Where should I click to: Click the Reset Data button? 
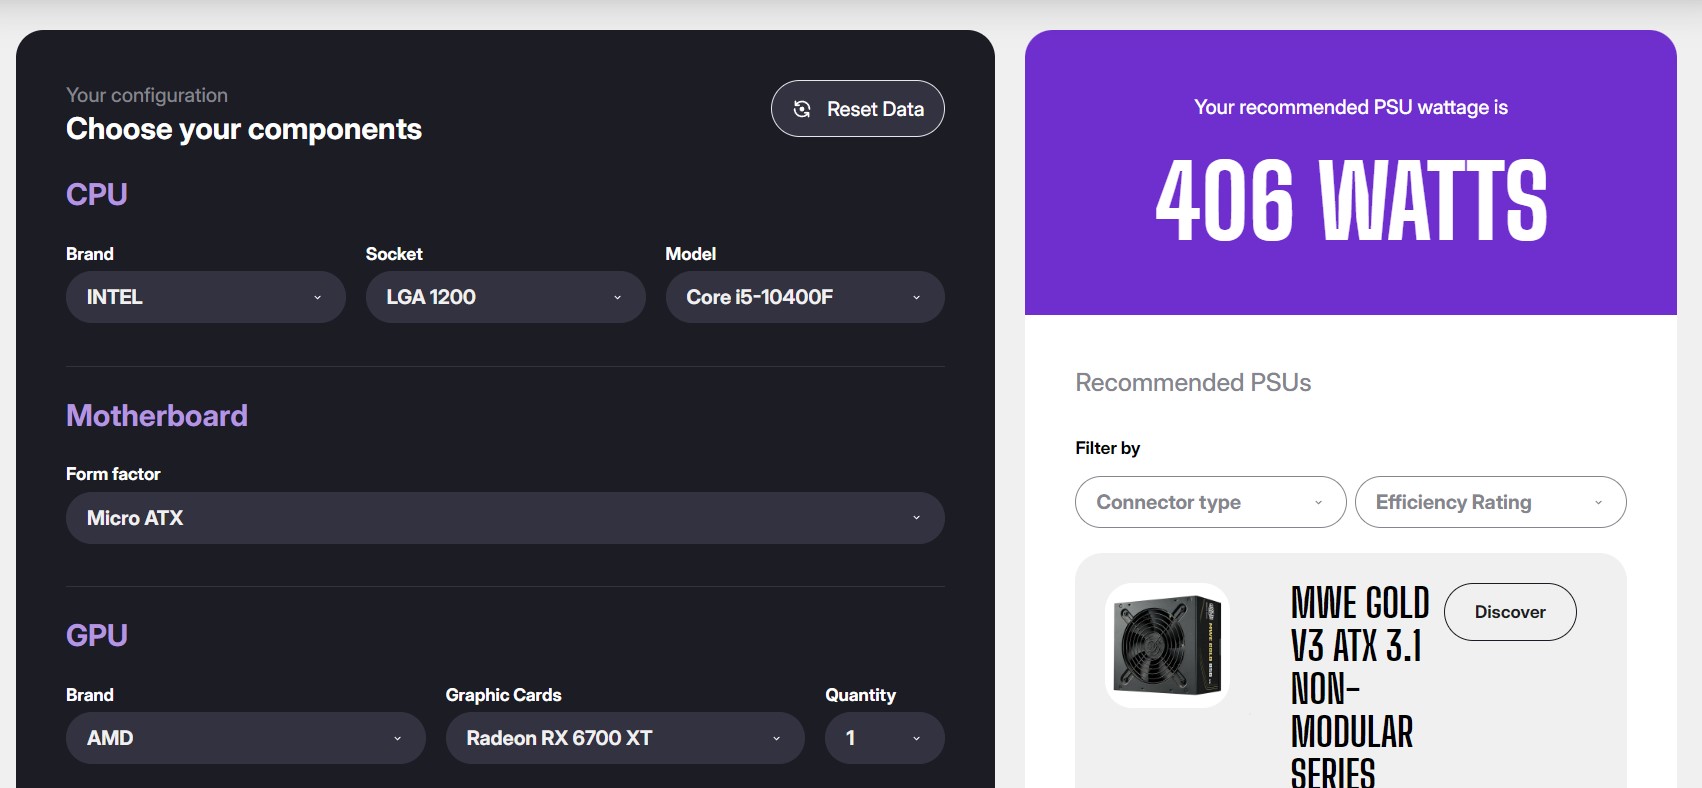[x=857, y=108]
